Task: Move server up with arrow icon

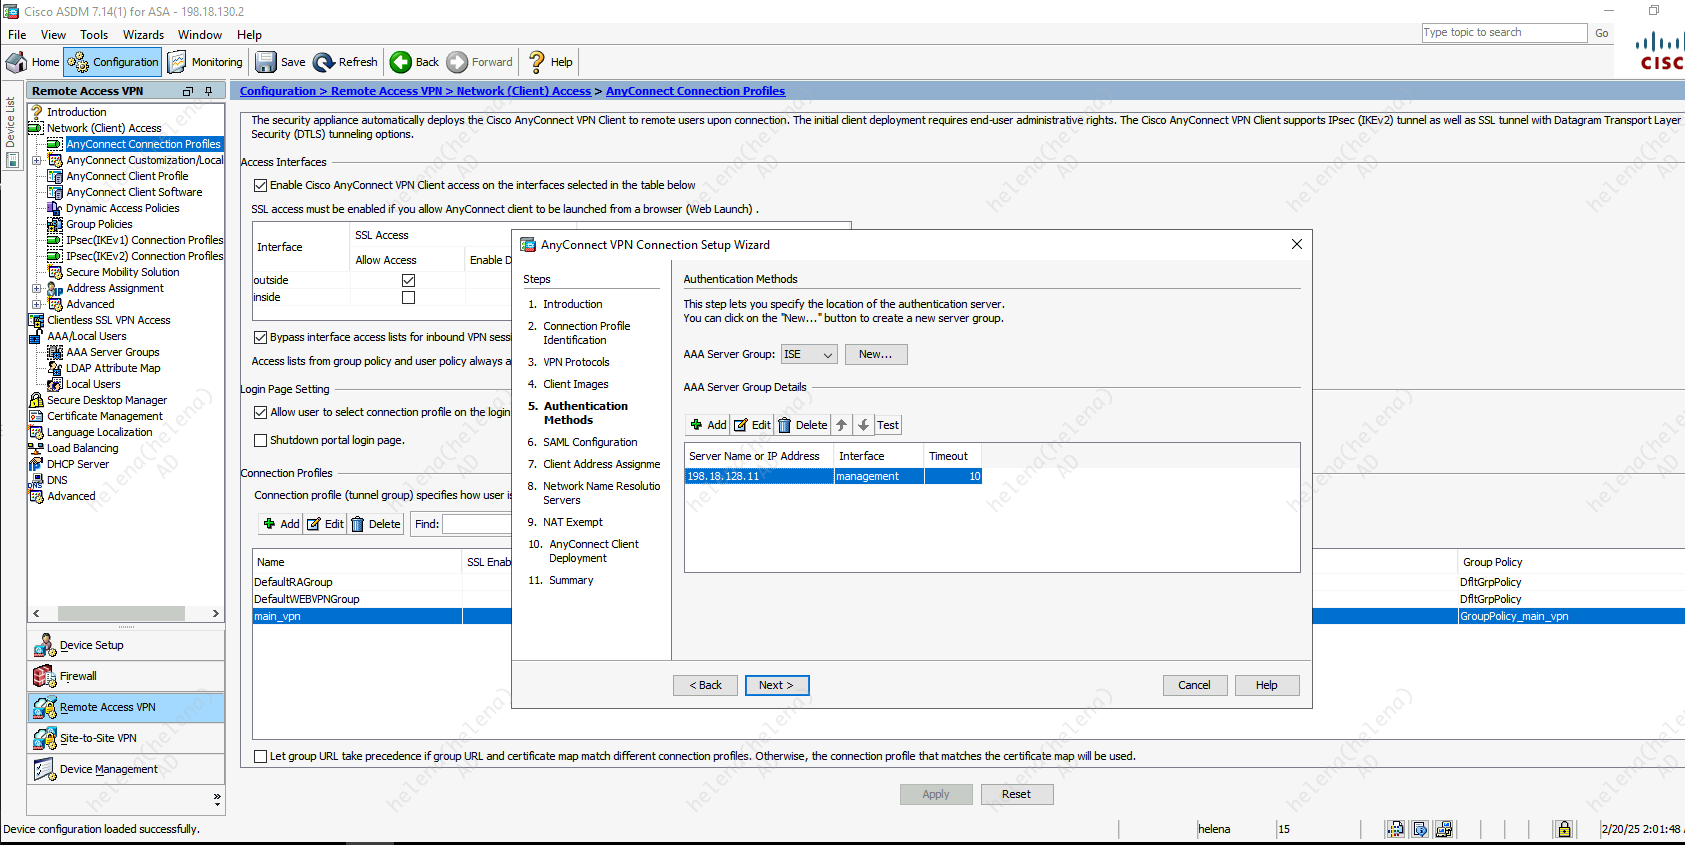Action: tap(842, 425)
